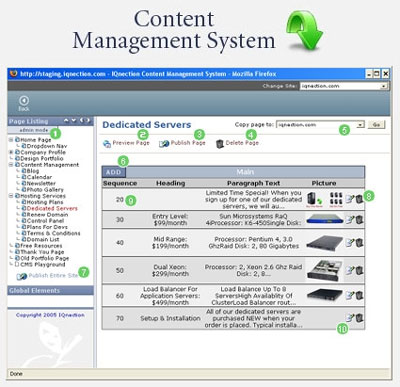400x387 pixels.
Task: Click the Go button
Action: (x=376, y=125)
